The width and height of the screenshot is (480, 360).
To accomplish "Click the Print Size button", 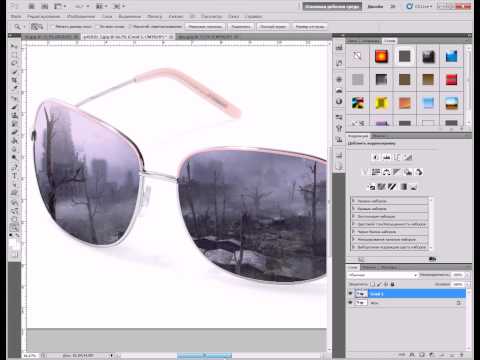I will (x=310, y=27).
